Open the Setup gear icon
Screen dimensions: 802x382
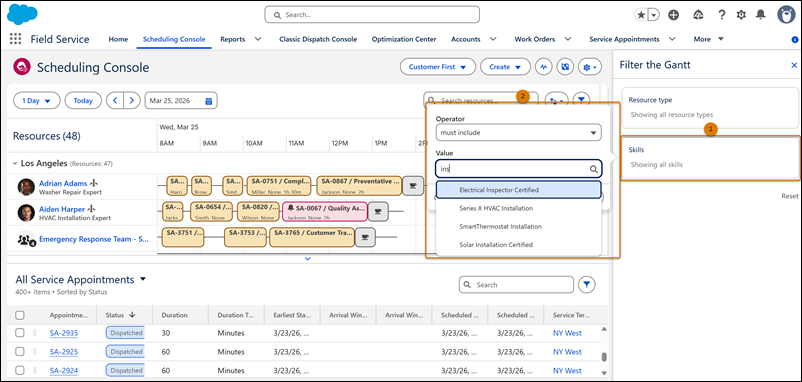tap(741, 15)
